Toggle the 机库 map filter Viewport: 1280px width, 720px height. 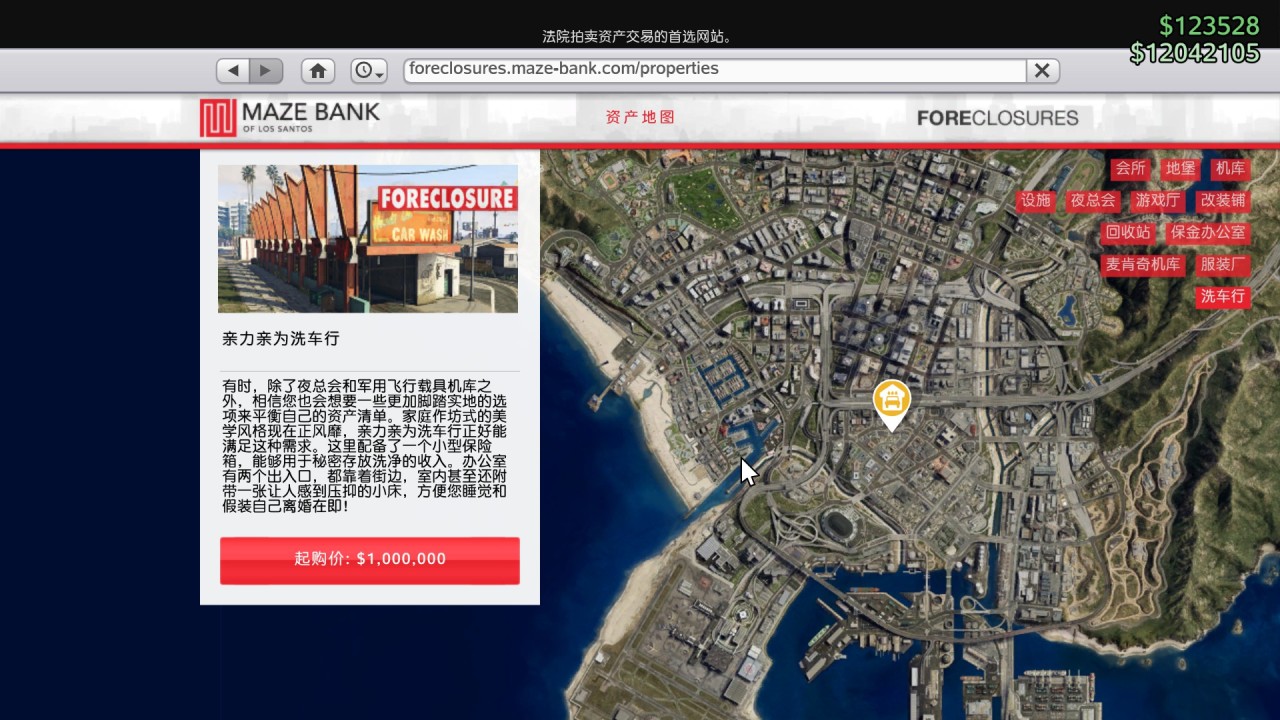coord(1231,169)
